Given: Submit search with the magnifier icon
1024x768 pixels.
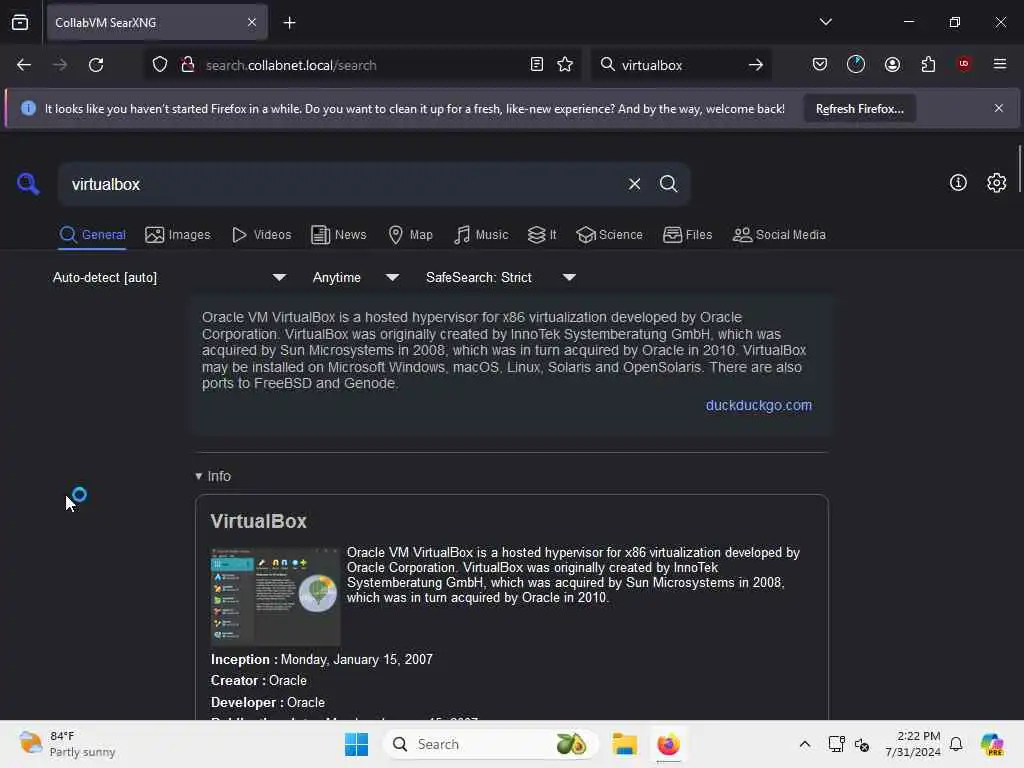Looking at the screenshot, I should coord(668,184).
